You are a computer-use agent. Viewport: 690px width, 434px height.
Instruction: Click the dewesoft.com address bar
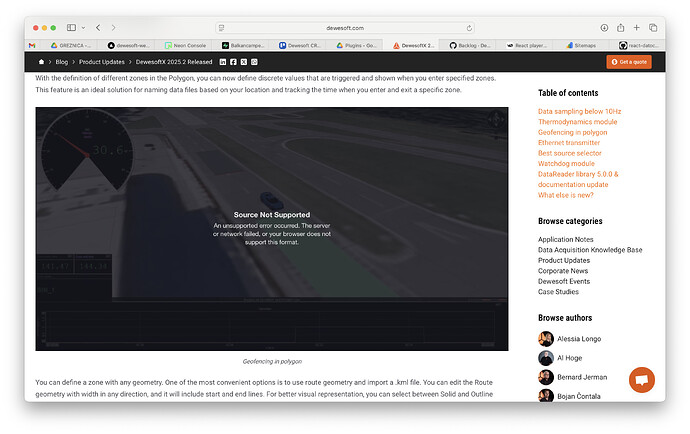[x=344, y=28]
